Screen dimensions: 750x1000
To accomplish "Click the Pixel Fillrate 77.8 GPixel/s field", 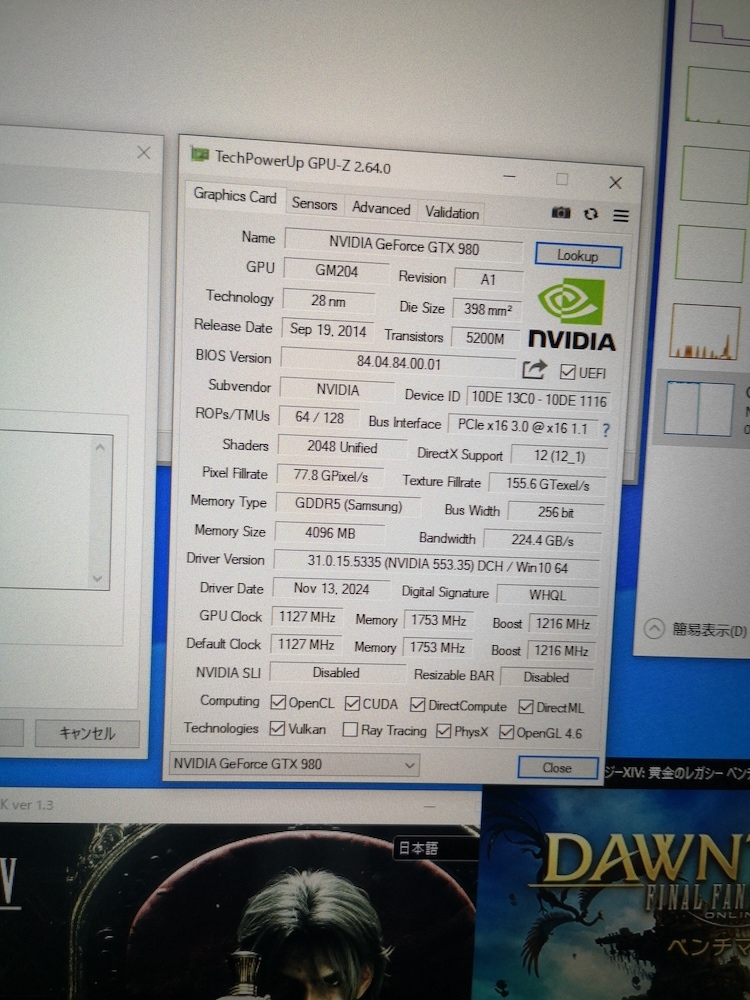I will point(330,475).
